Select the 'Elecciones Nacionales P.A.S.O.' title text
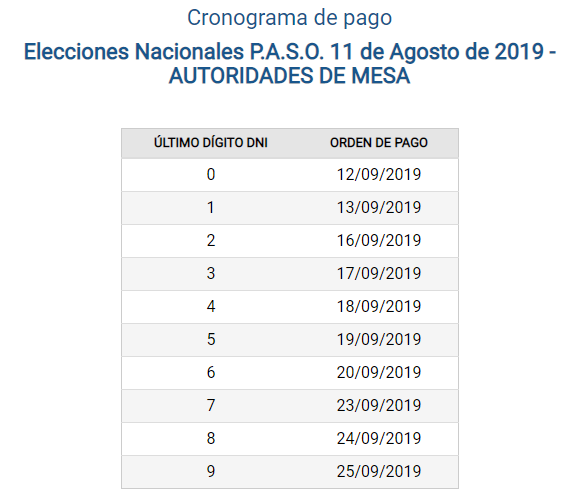The width and height of the screenshot is (586, 497). click(x=174, y=51)
